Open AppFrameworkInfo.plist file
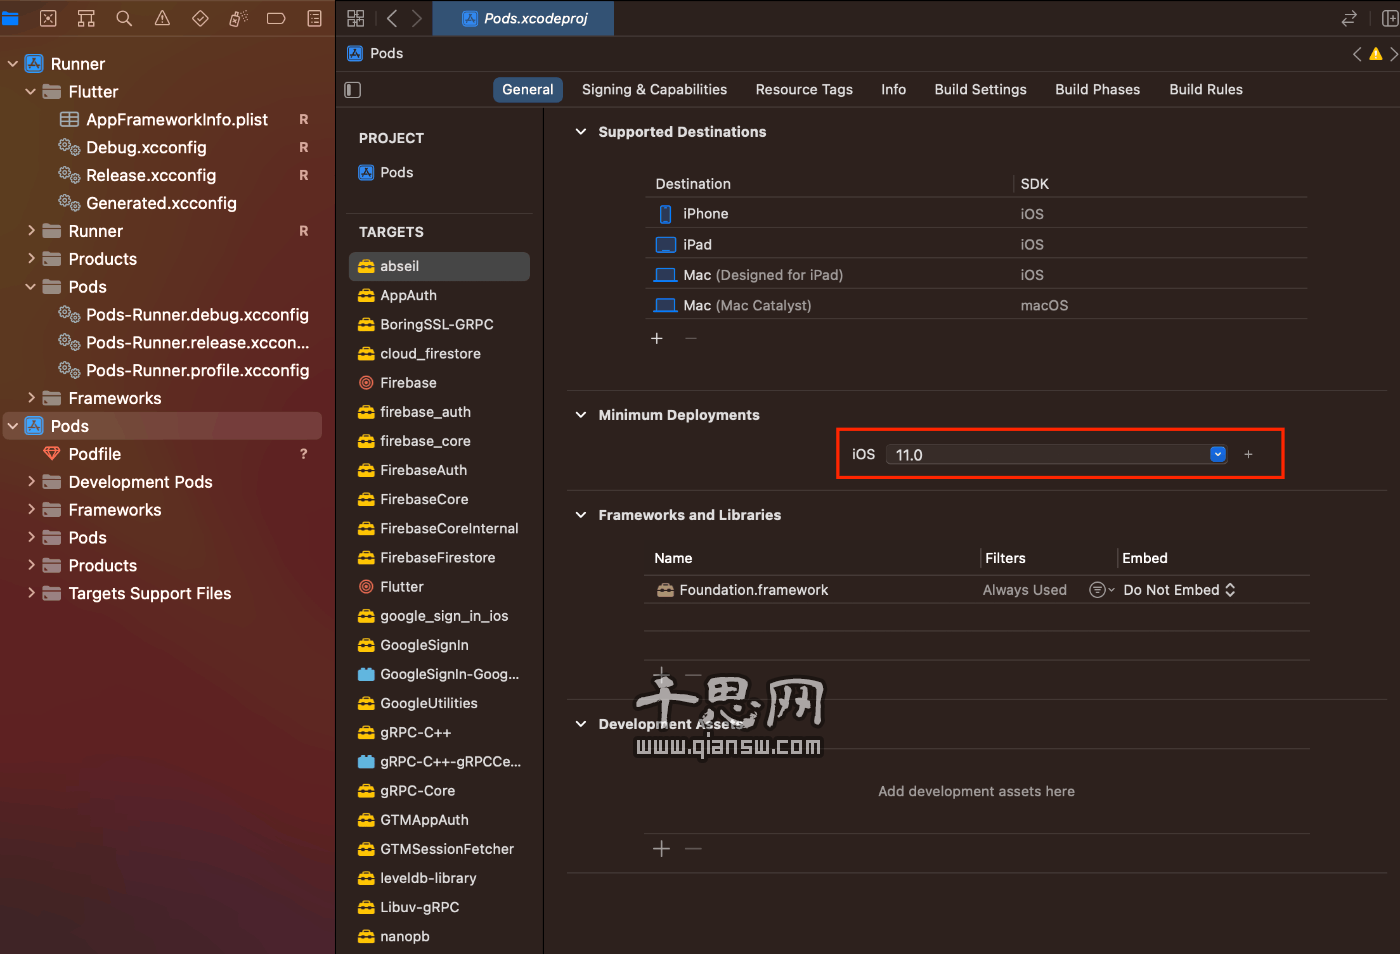Screen dimensions: 1400x954 177,120
